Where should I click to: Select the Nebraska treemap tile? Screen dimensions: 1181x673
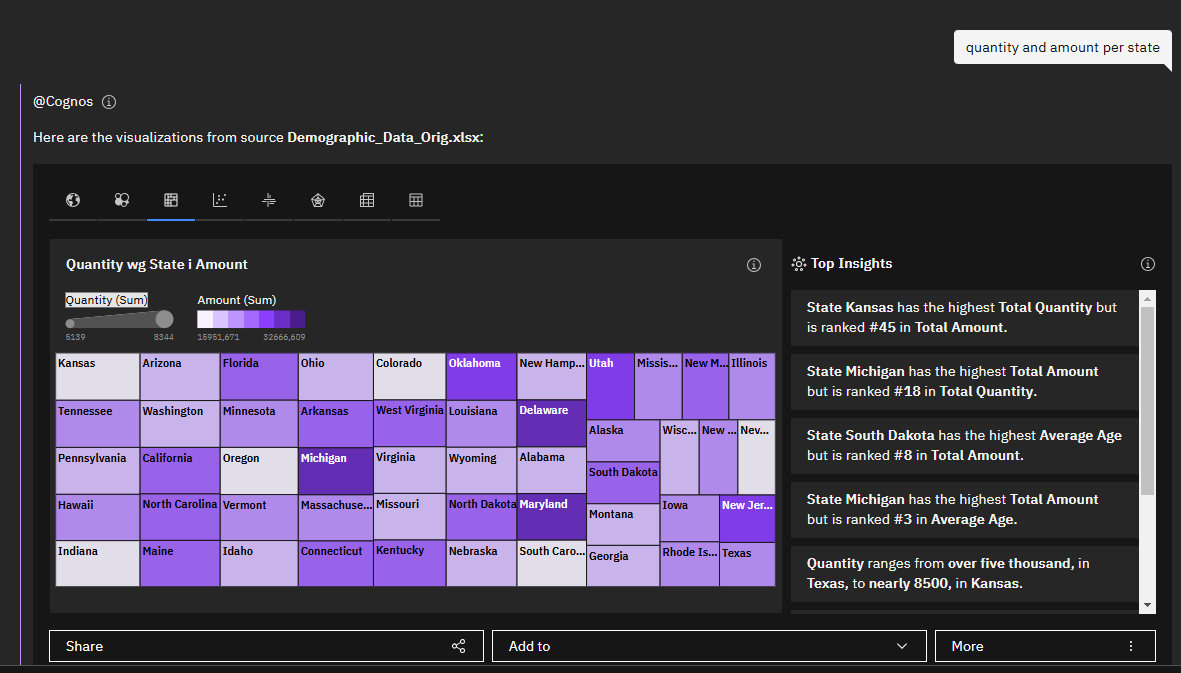click(481, 564)
